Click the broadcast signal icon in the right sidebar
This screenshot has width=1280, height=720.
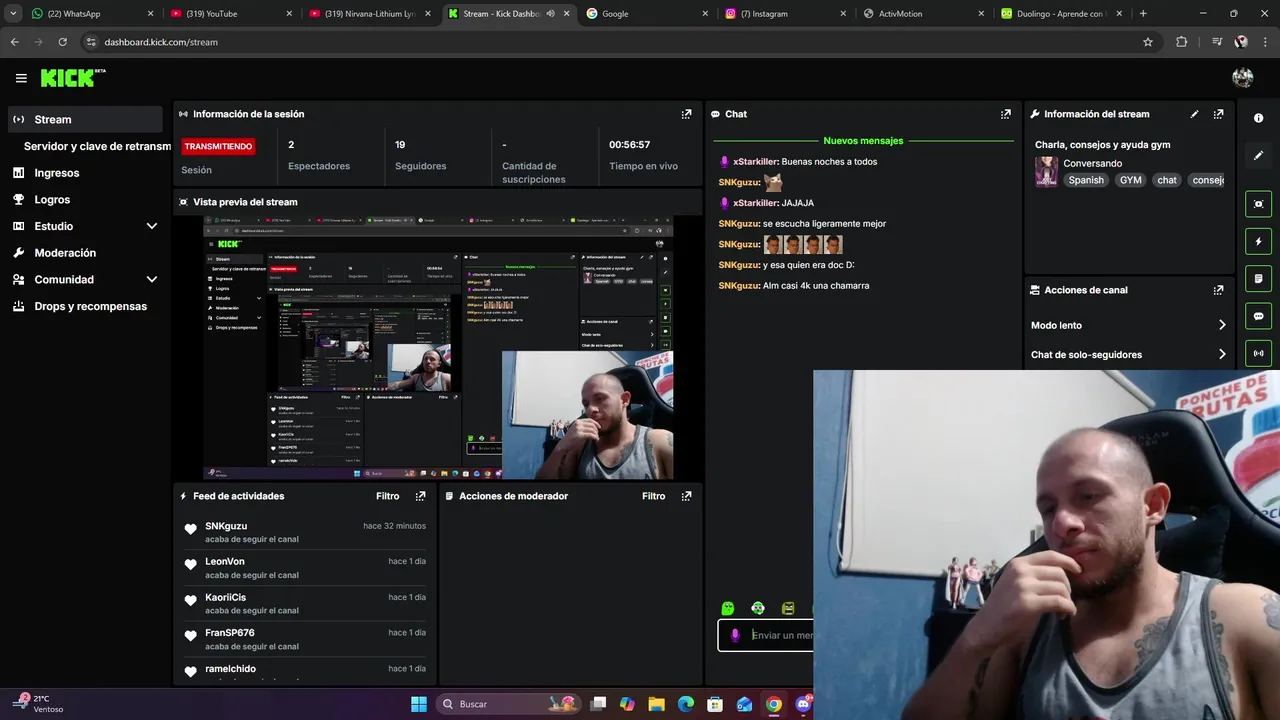(1258, 353)
